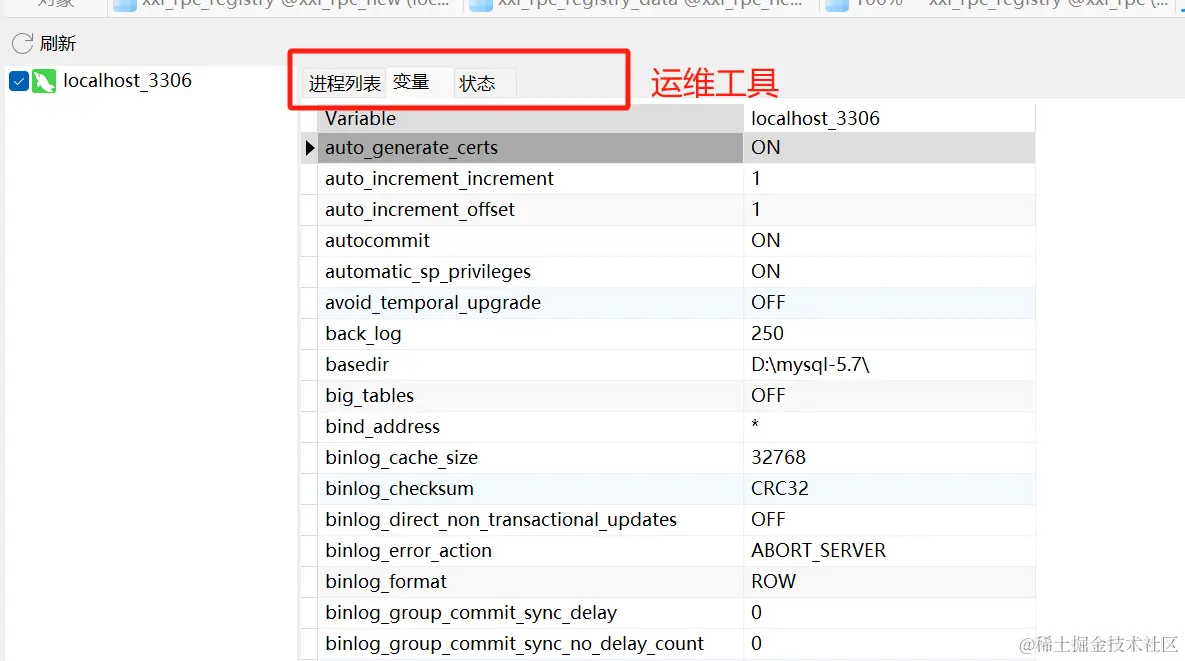Uncheck the localhost_3306 server checkbox
1185x661 pixels.
18,81
